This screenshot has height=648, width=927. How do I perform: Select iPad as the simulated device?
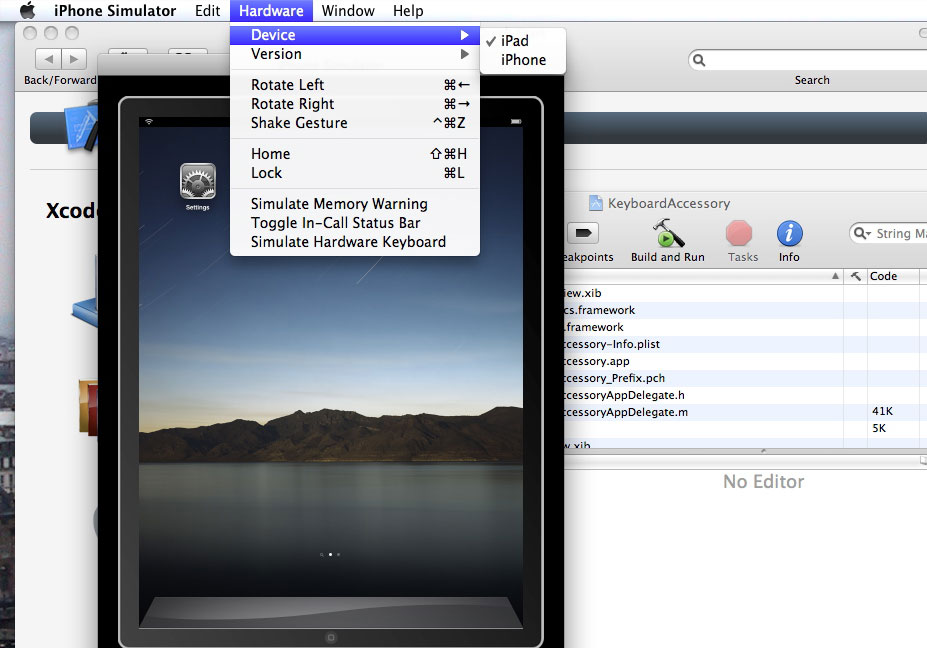(523, 41)
